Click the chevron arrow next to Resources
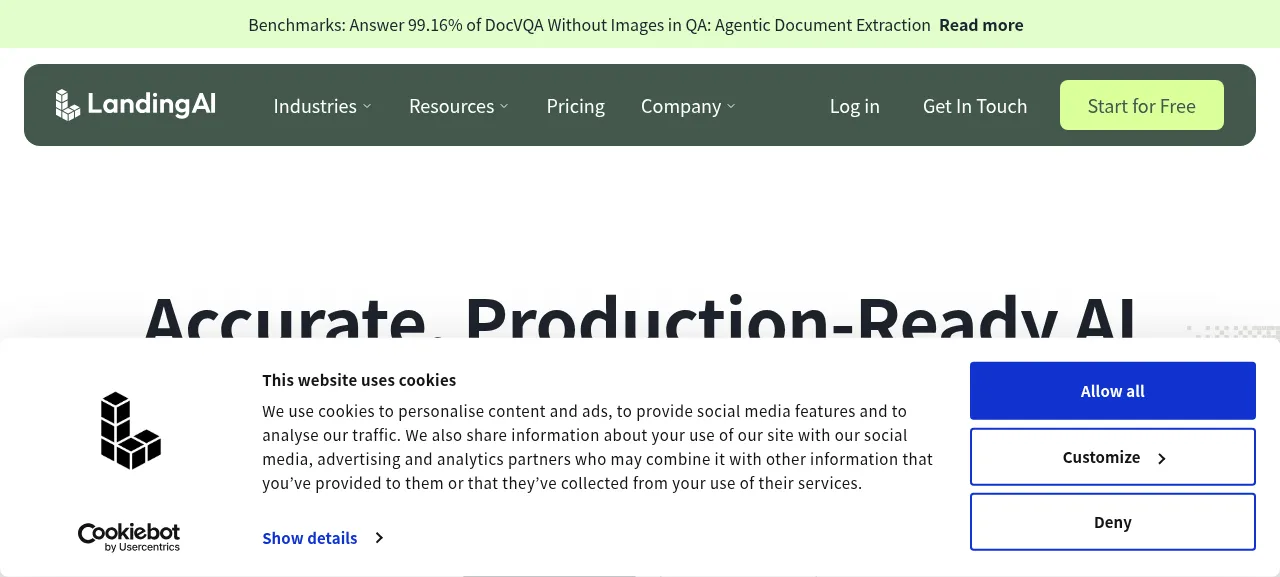Viewport: 1280px width, 577px height. (504, 106)
